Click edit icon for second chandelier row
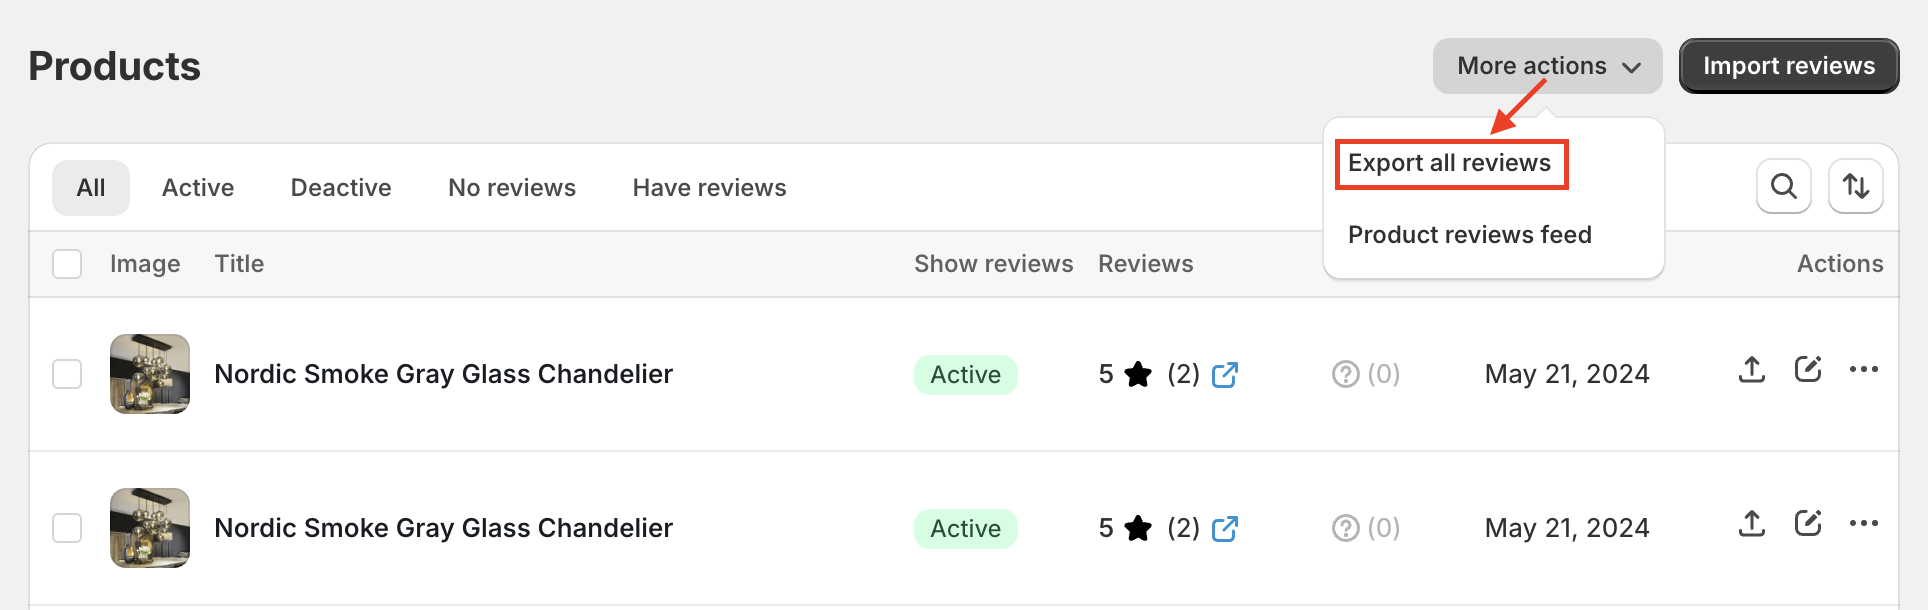This screenshot has width=1928, height=610. click(x=1807, y=524)
